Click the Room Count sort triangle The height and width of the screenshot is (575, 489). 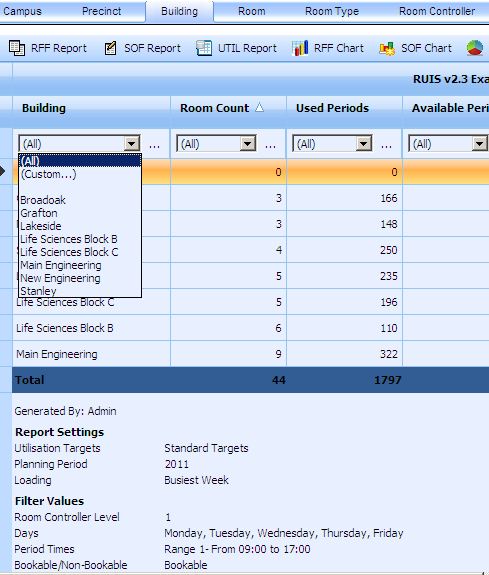tap(259, 107)
